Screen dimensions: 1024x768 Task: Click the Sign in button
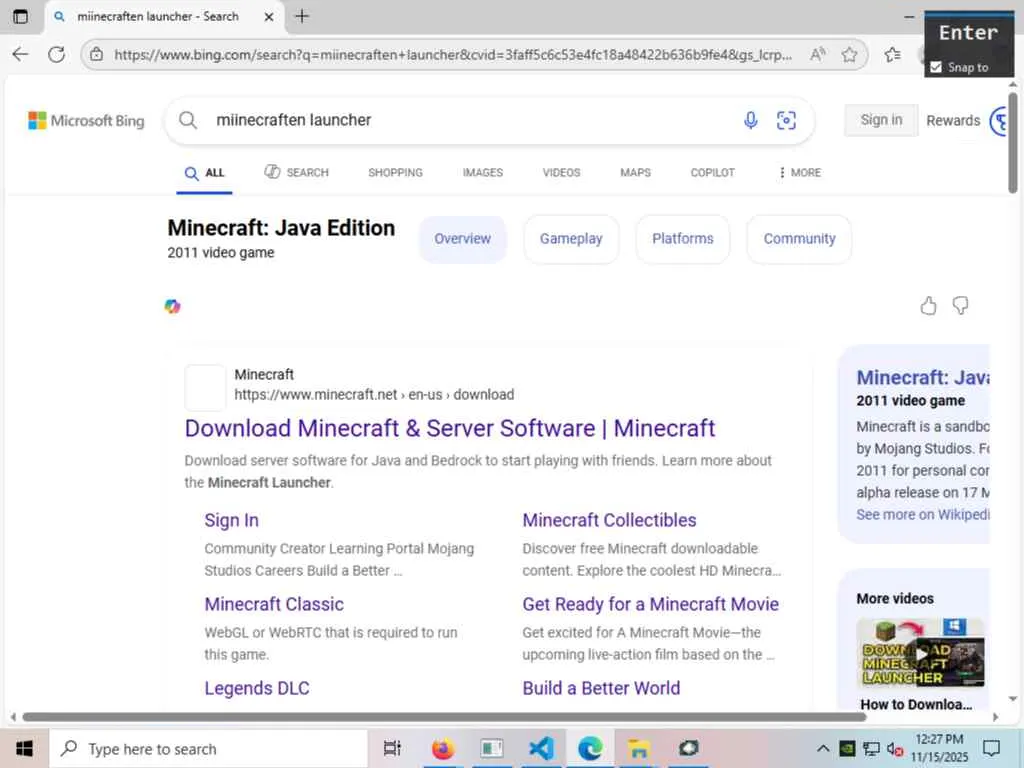point(881,120)
